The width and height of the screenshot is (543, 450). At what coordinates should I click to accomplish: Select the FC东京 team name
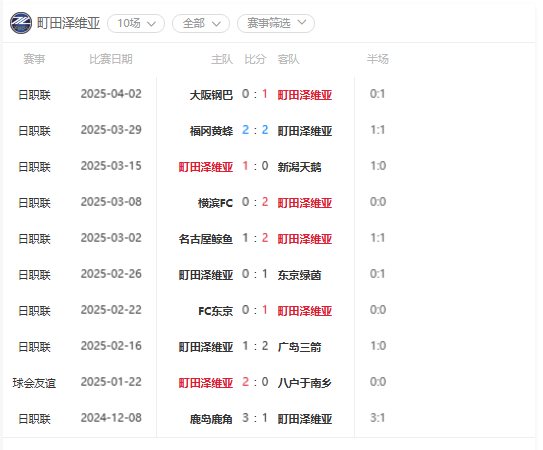[x=215, y=311]
